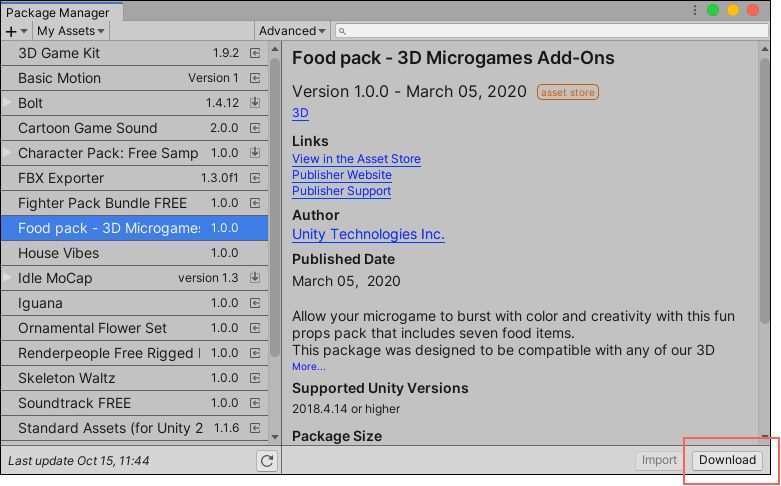Click import icon on Ornamental Flower Set row
Screen dimensions: 781x486
point(255,328)
